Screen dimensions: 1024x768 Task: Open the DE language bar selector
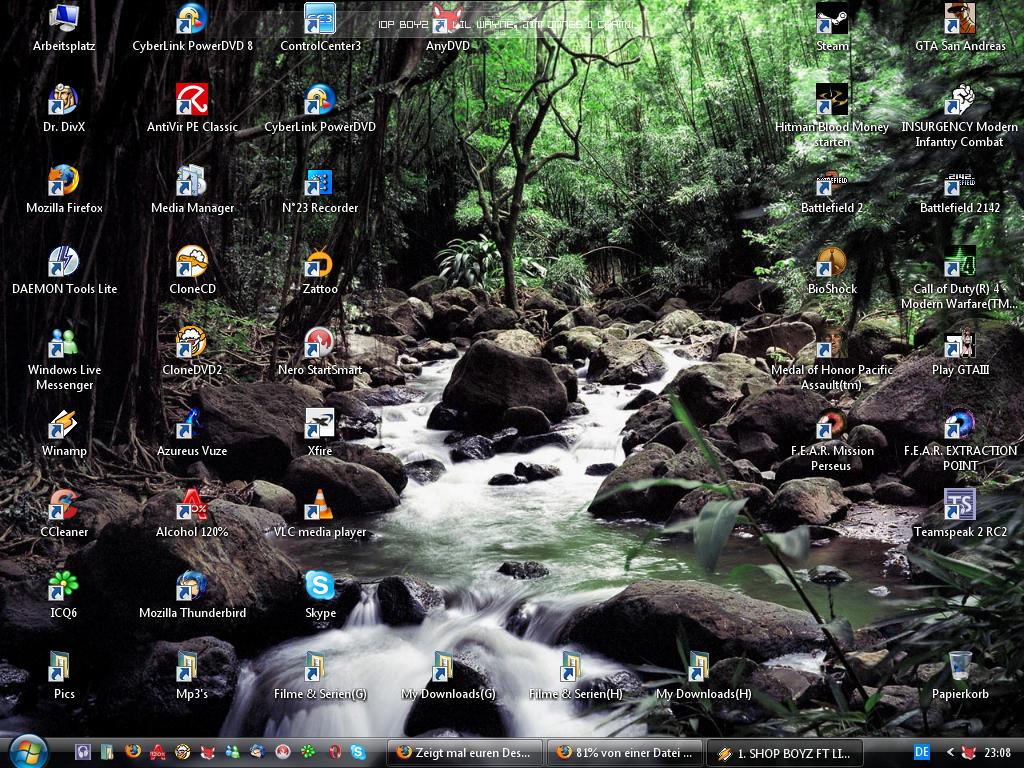pyautogui.click(x=922, y=752)
